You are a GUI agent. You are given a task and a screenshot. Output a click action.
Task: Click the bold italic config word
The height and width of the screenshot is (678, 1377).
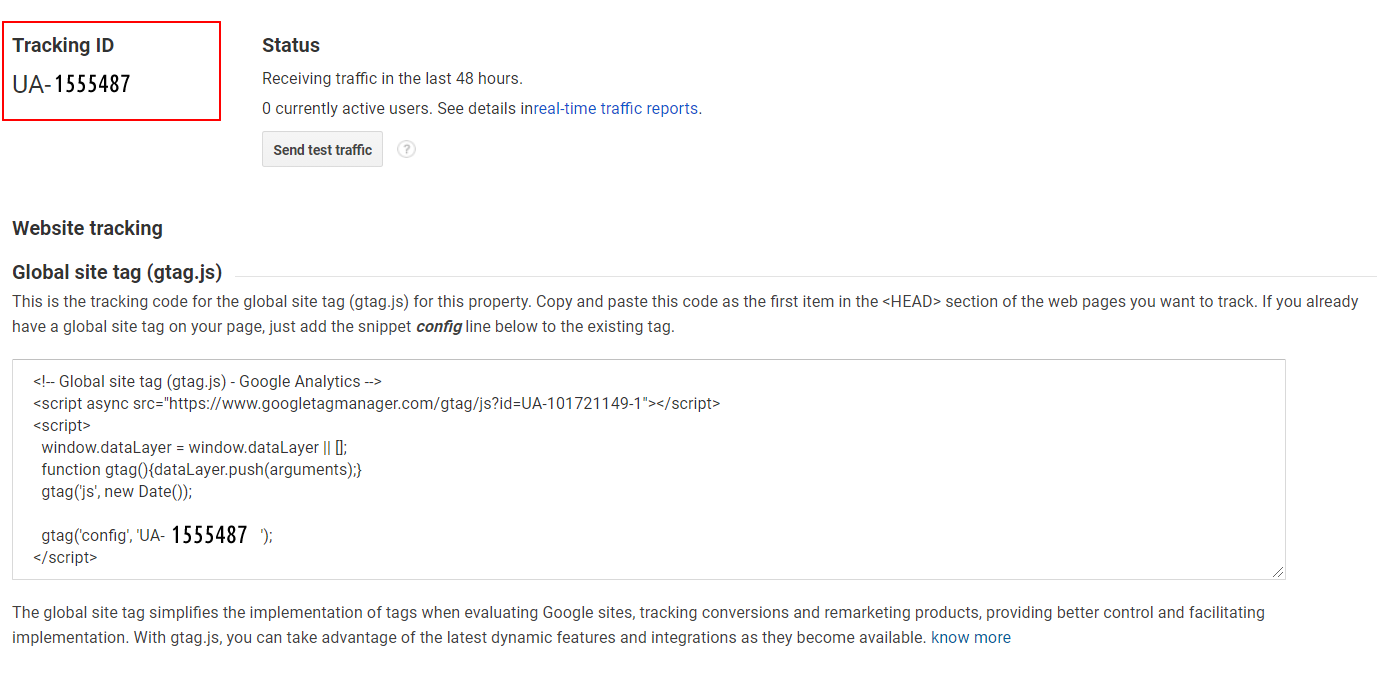pos(438,326)
